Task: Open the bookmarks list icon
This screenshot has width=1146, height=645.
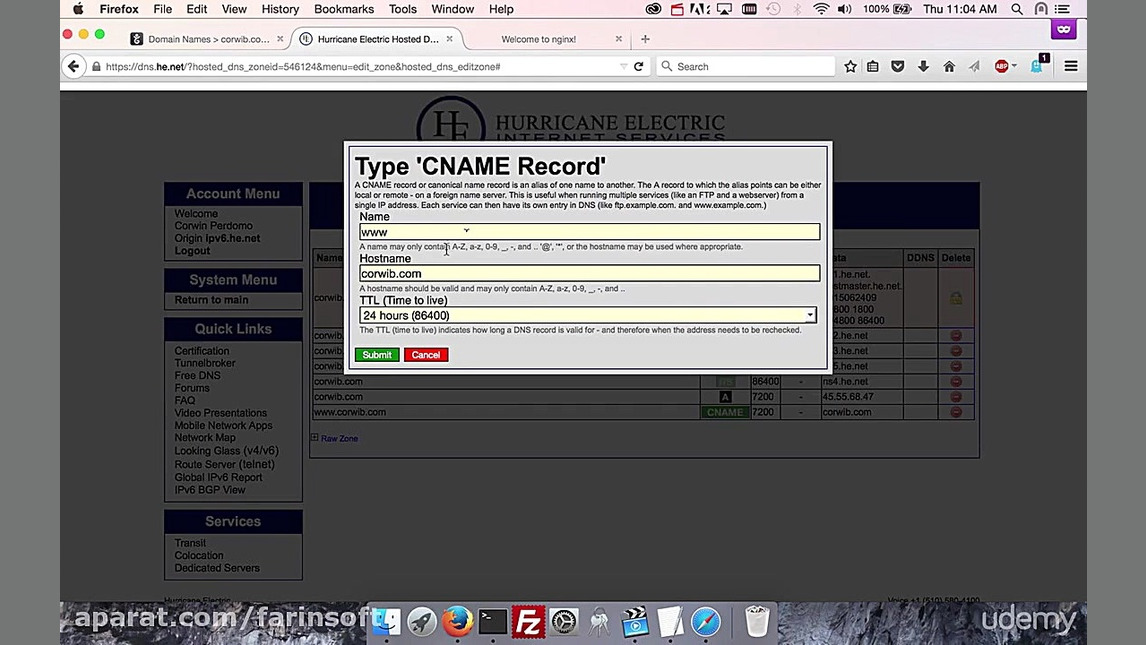Action: pyautogui.click(x=873, y=66)
